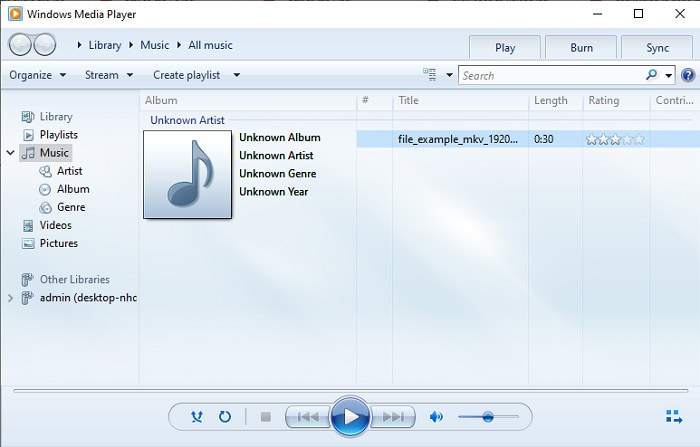
Task: Click the search magnifier icon
Action: (651, 75)
